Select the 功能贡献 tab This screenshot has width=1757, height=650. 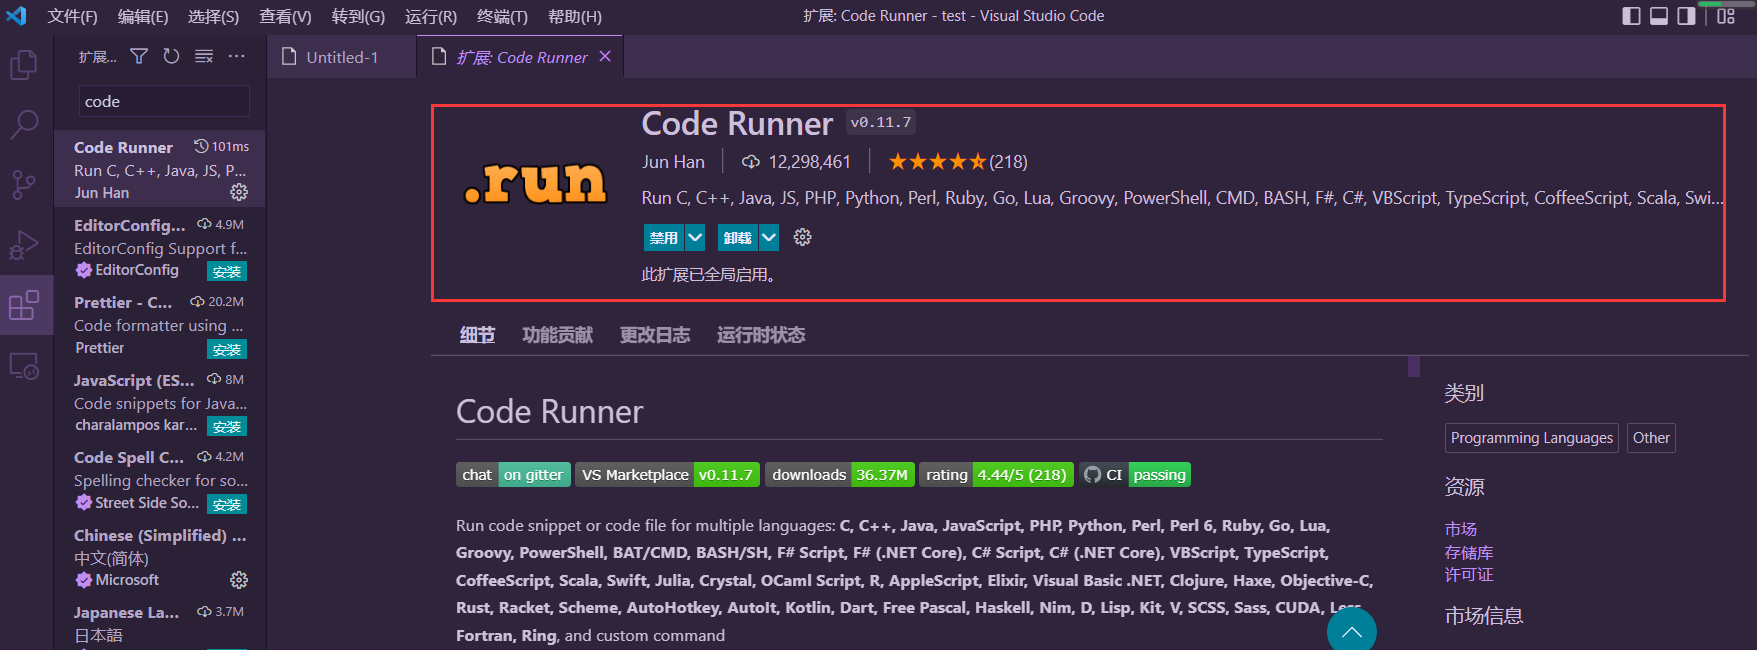coord(557,335)
